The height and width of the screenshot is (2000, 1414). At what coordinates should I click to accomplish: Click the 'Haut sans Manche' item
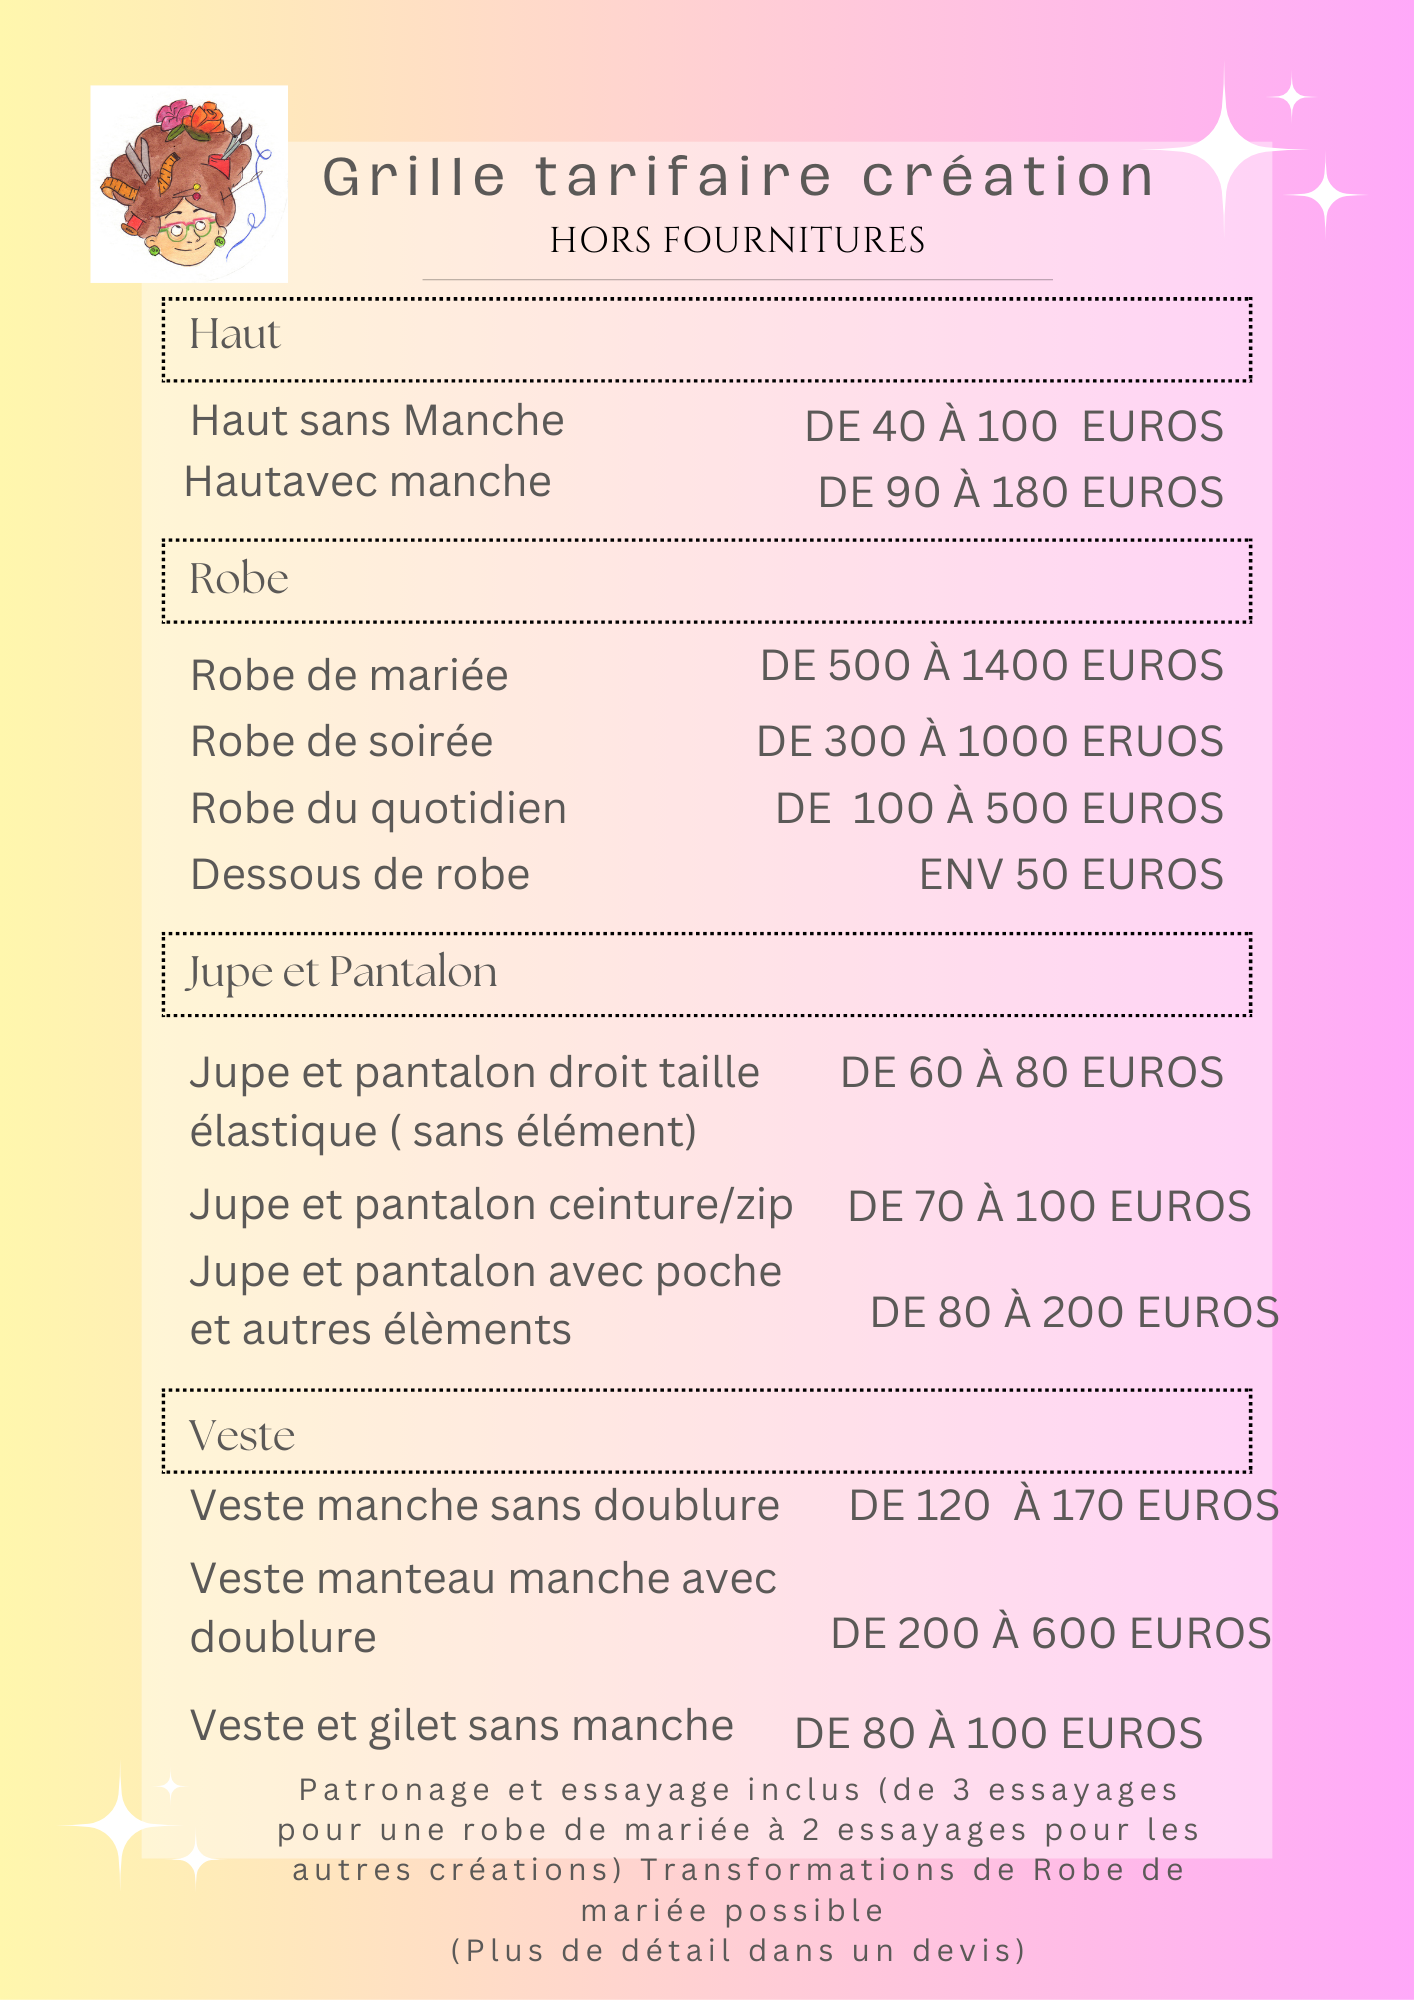point(377,421)
